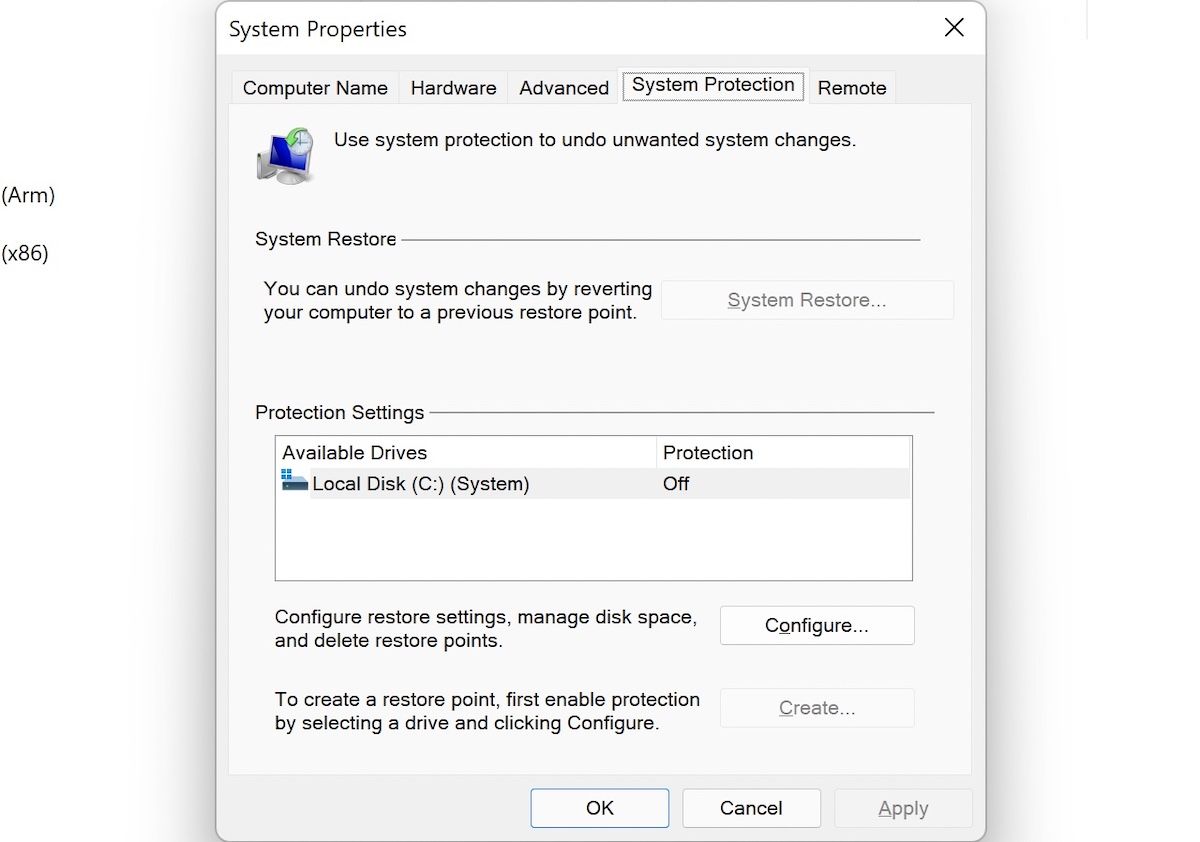
Task: Click the Apply button
Action: 902,808
